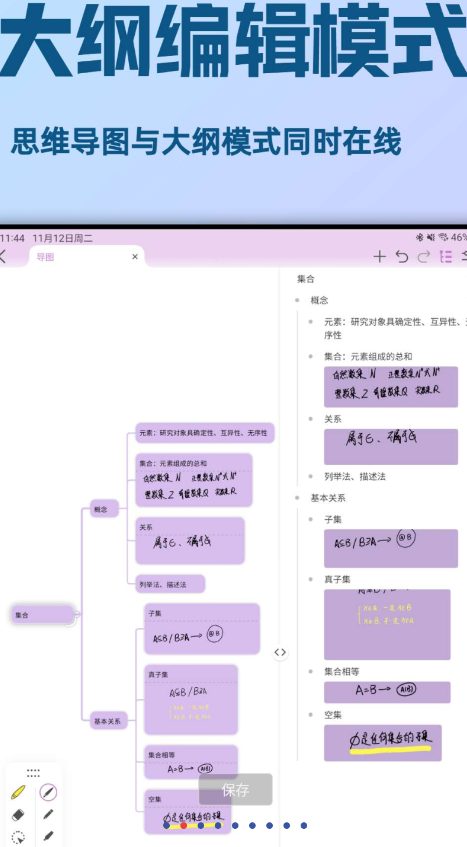Select the circled pen tool
467x847 pixels.
tap(48, 792)
